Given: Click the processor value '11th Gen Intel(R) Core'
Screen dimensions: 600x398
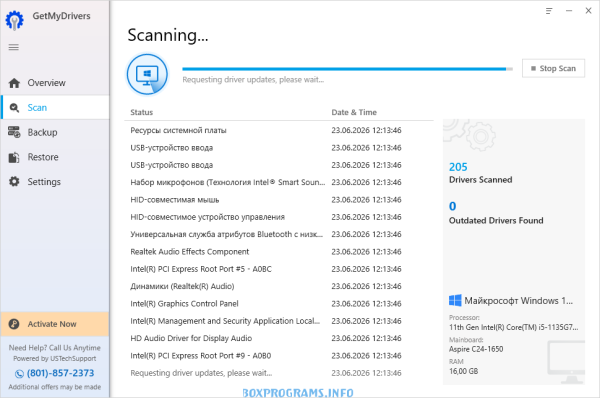Looking at the screenshot, I should click(x=514, y=328).
